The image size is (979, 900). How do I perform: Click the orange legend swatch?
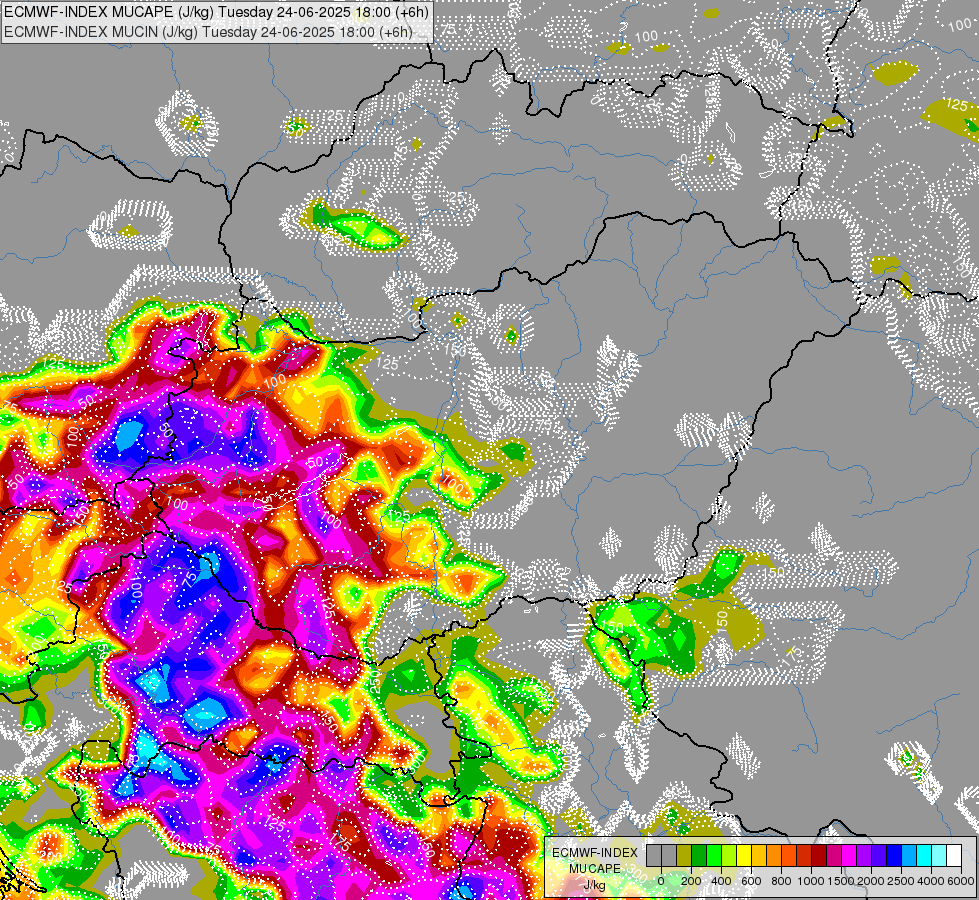point(774,856)
